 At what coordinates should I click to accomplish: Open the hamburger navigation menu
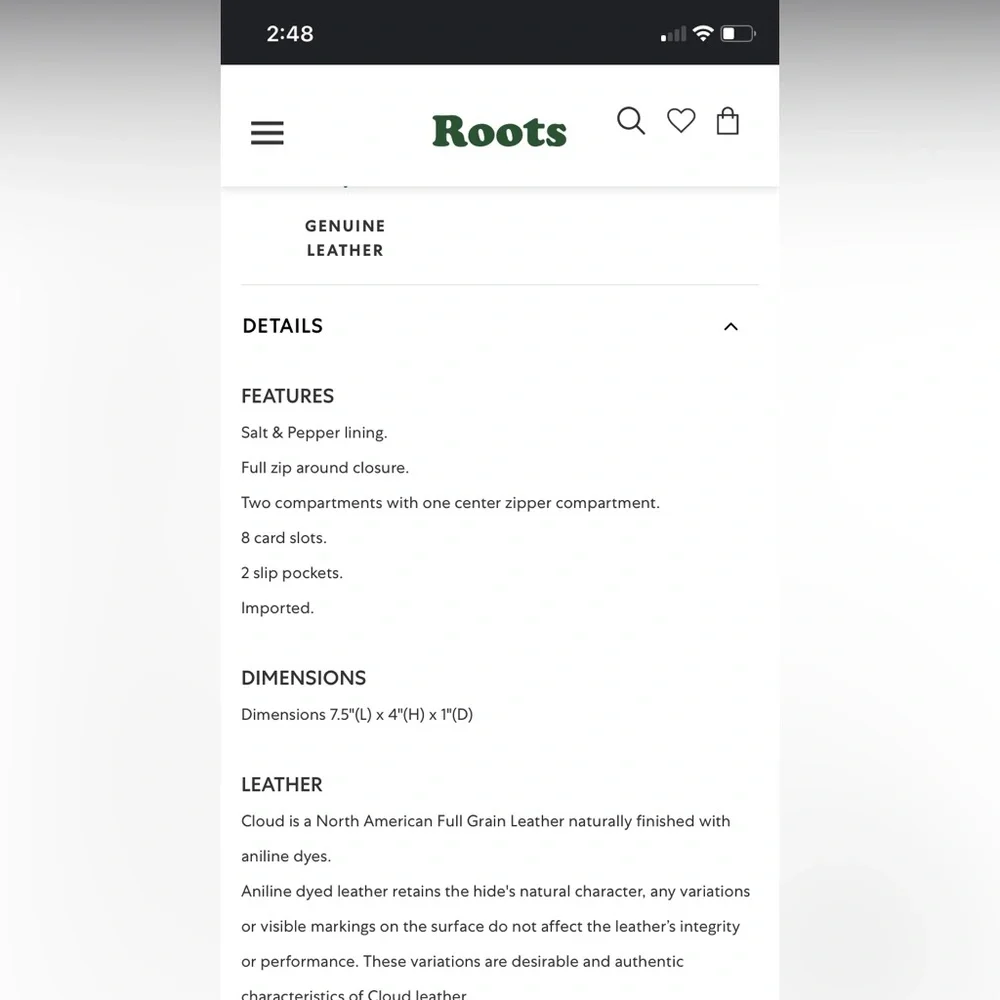click(x=267, y=133)
